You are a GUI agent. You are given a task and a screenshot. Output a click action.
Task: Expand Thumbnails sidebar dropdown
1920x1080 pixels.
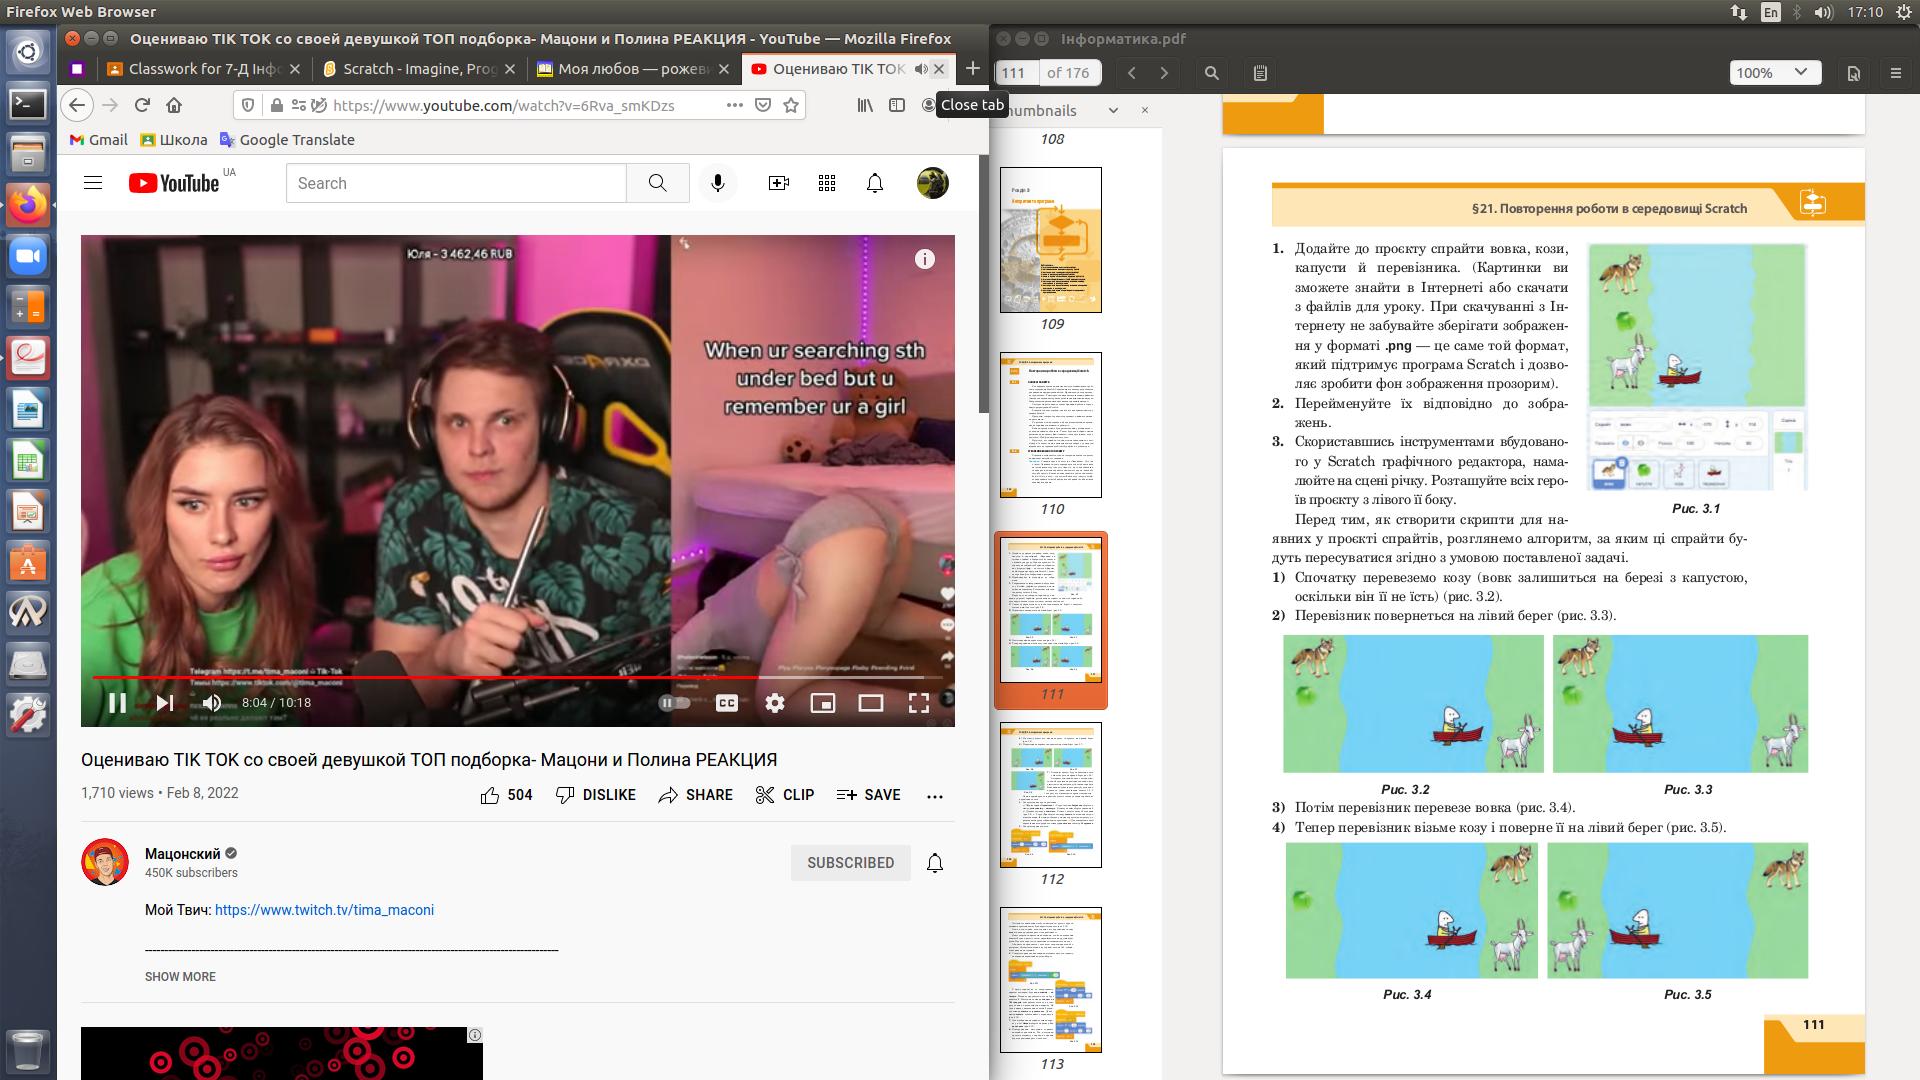pyautogui.click(x=1112, y=111)
